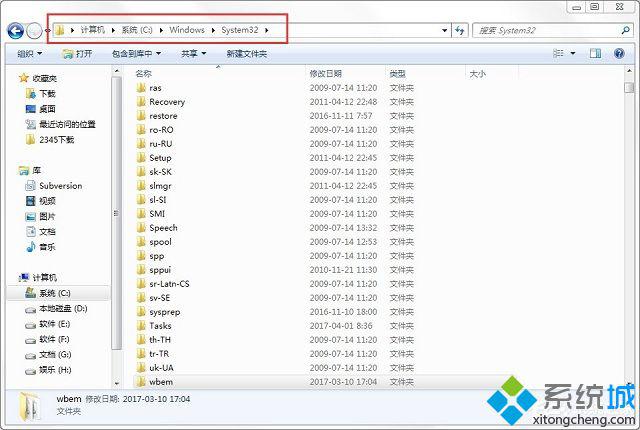Open the 包含到库中 menu

pos(136,53)
